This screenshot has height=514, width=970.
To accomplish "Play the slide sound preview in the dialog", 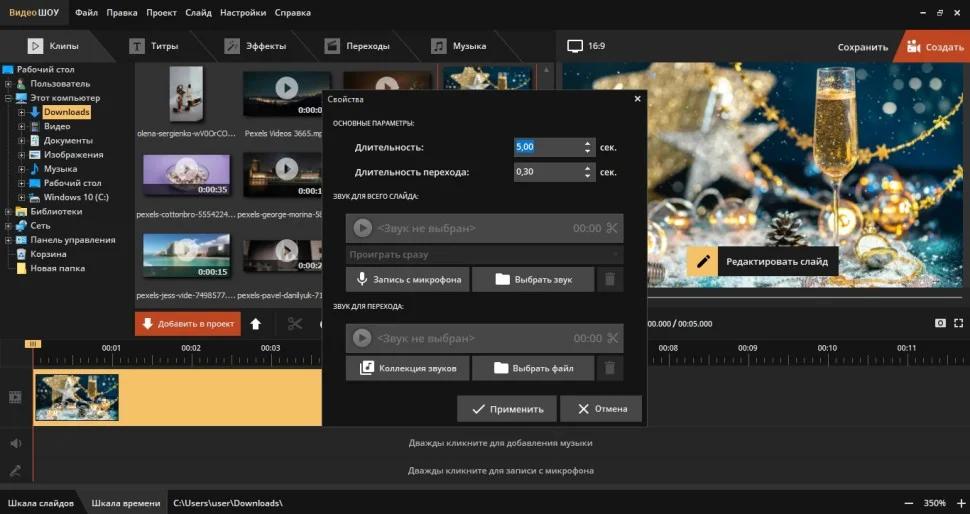I will [362, 228].
